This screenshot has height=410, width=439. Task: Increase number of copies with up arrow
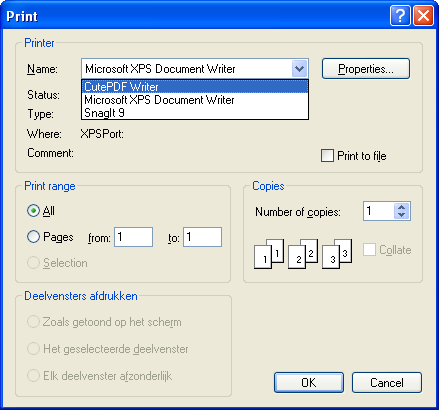click(x=402, y=207)
